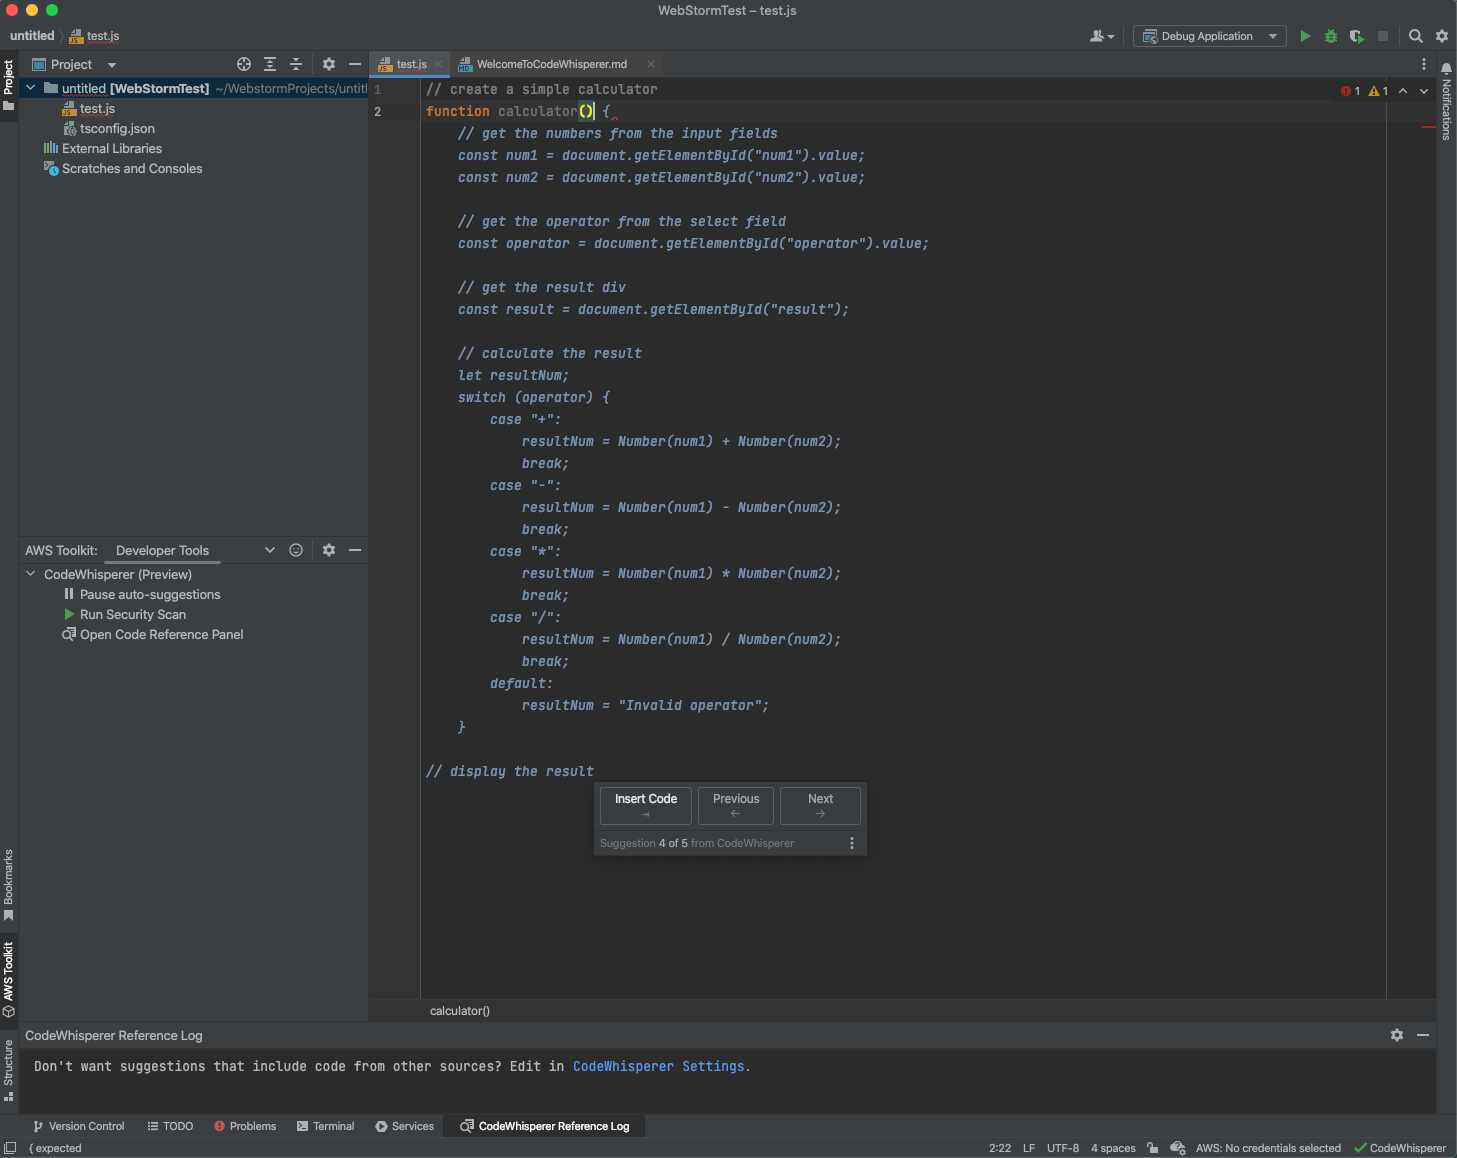Open AWS Toolkit panel settings gear

point(329,550)
